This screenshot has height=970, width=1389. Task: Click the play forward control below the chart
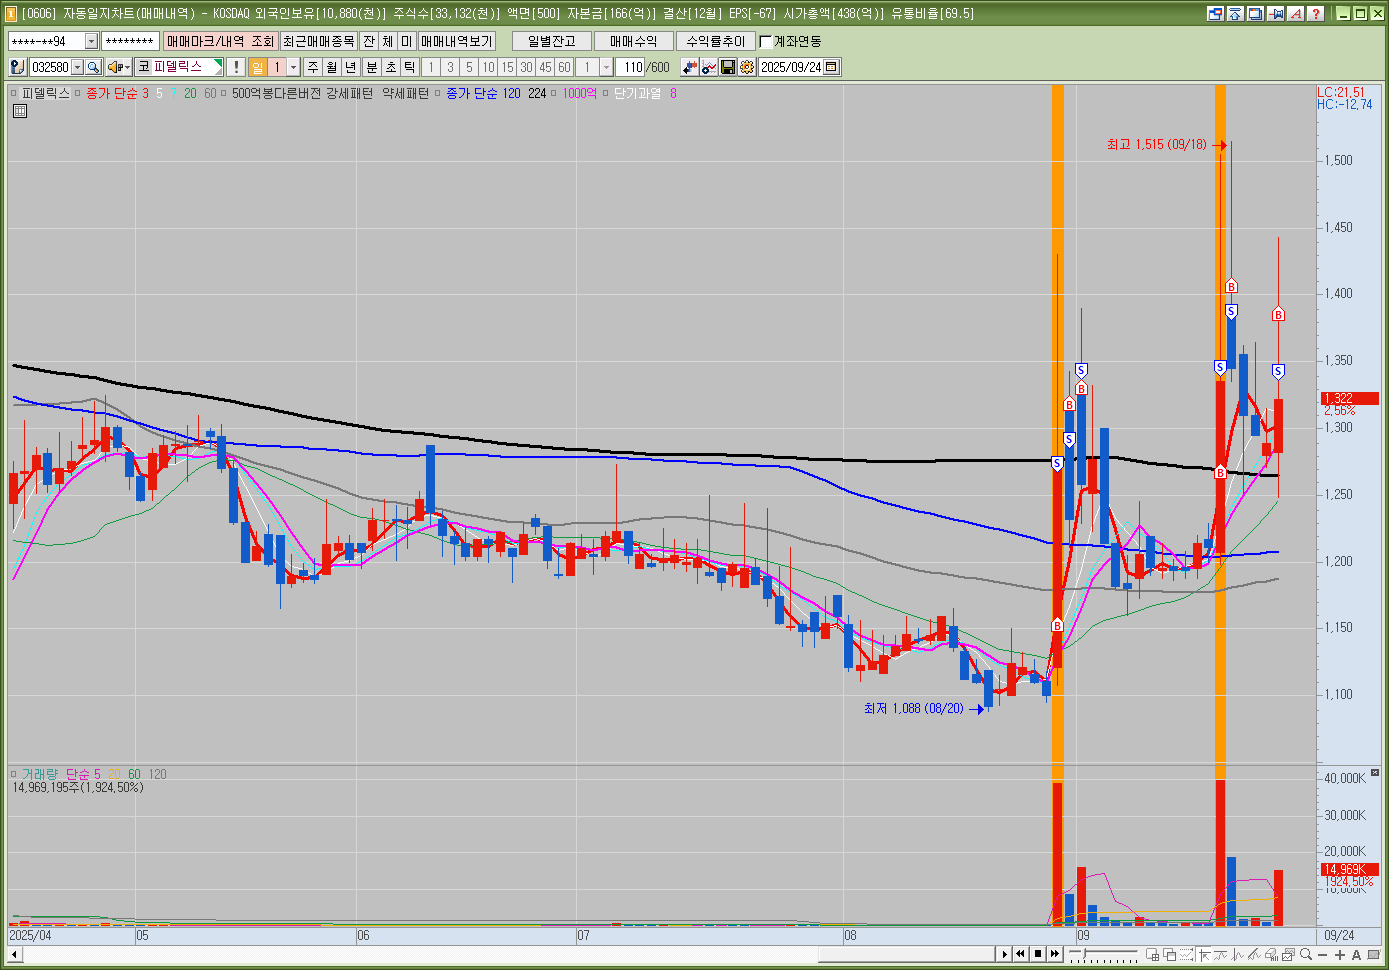[x=1005, y=954]
